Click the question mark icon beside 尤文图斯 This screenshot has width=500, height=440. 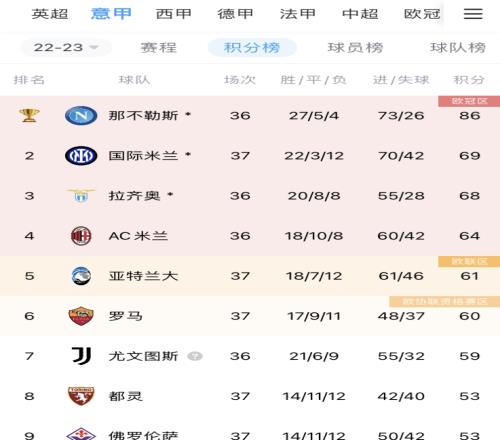pyautogui.click(x=195, y=356)
